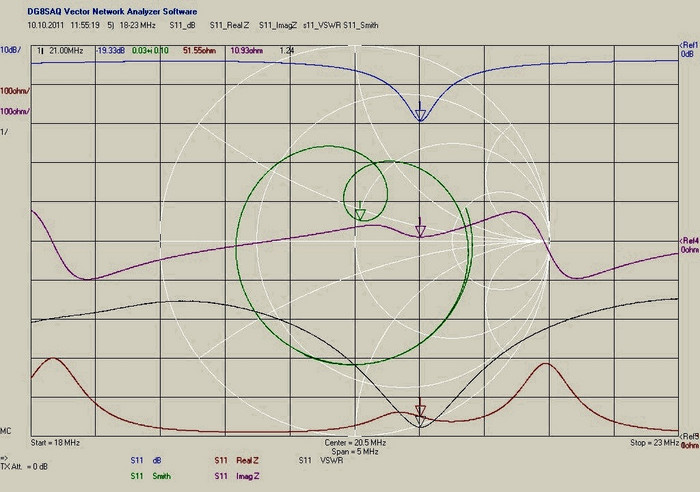
Task: Click the marker frequency 21.00MHz readout
Action: 66,50
